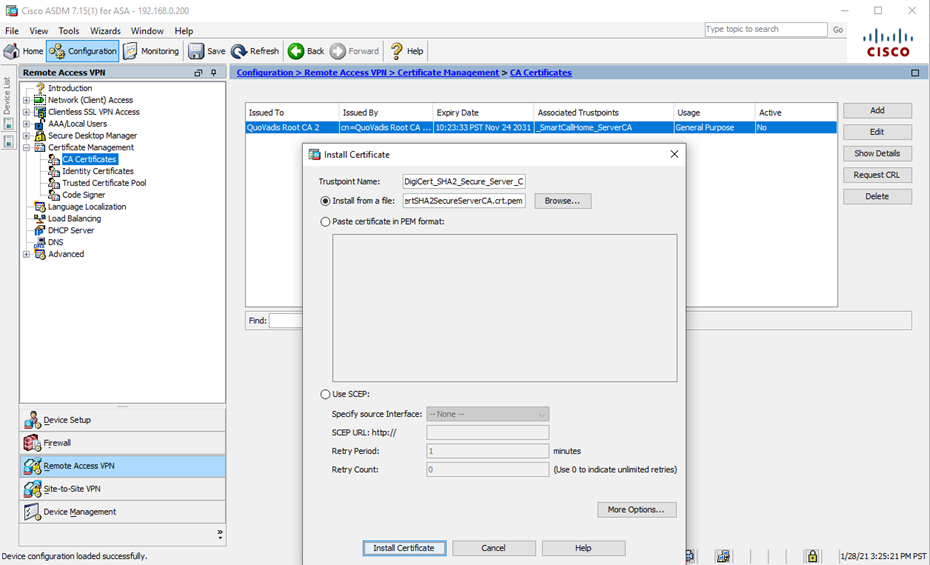Expand the Advanced tree node
Image resolution: width=930 pixels, height=565 pixels.
tap(26, 254)
